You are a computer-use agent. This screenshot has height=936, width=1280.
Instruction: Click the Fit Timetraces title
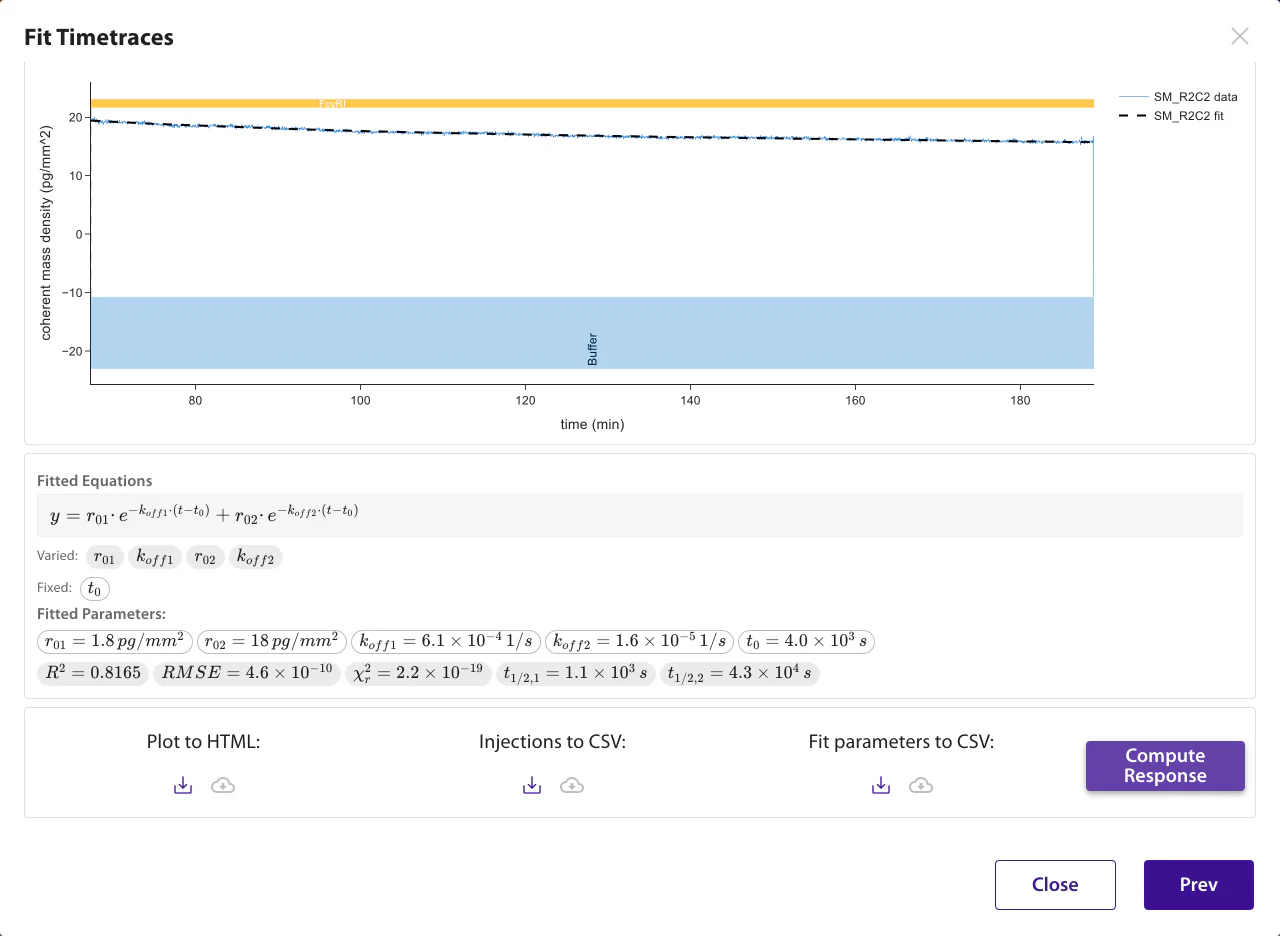99,37
